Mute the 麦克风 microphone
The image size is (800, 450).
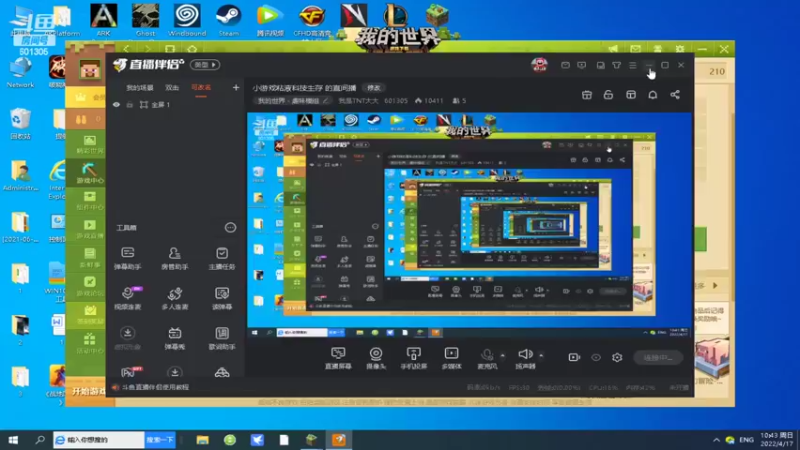(x=487, y=358)
